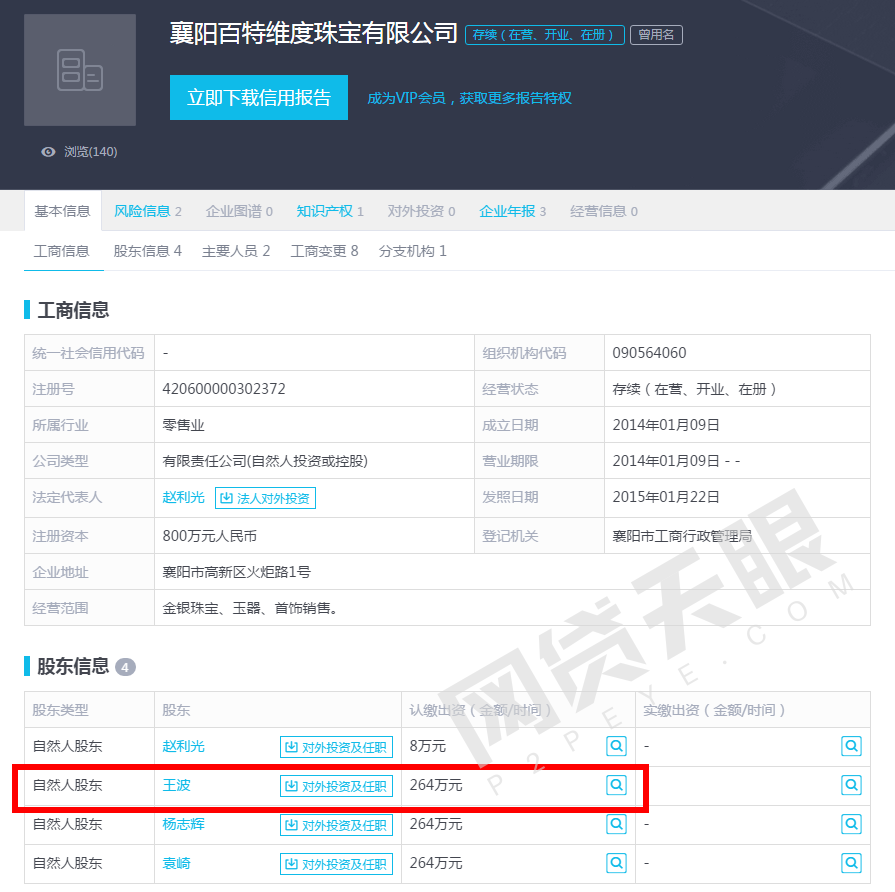Switch to 对外投资 tab
The width and height of the screenshot is (895, 892).
coord(421,211)
